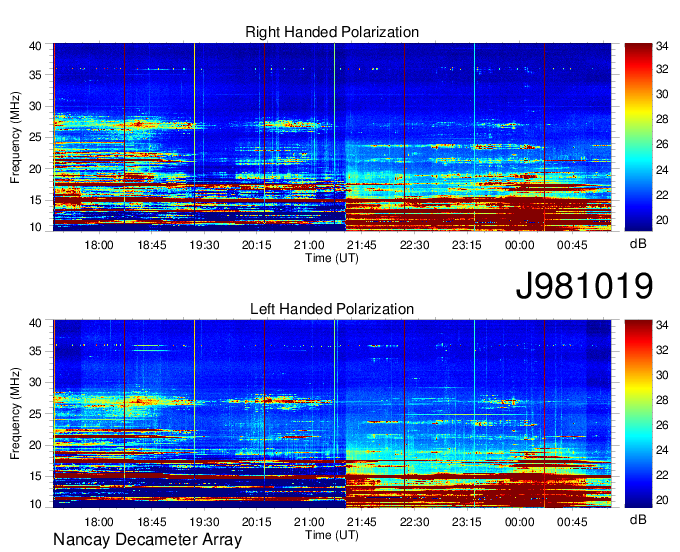Click inside the Right Handed Polarization spectrogram
This screenshot has height=552, width=680.
(x=332, y=137)
